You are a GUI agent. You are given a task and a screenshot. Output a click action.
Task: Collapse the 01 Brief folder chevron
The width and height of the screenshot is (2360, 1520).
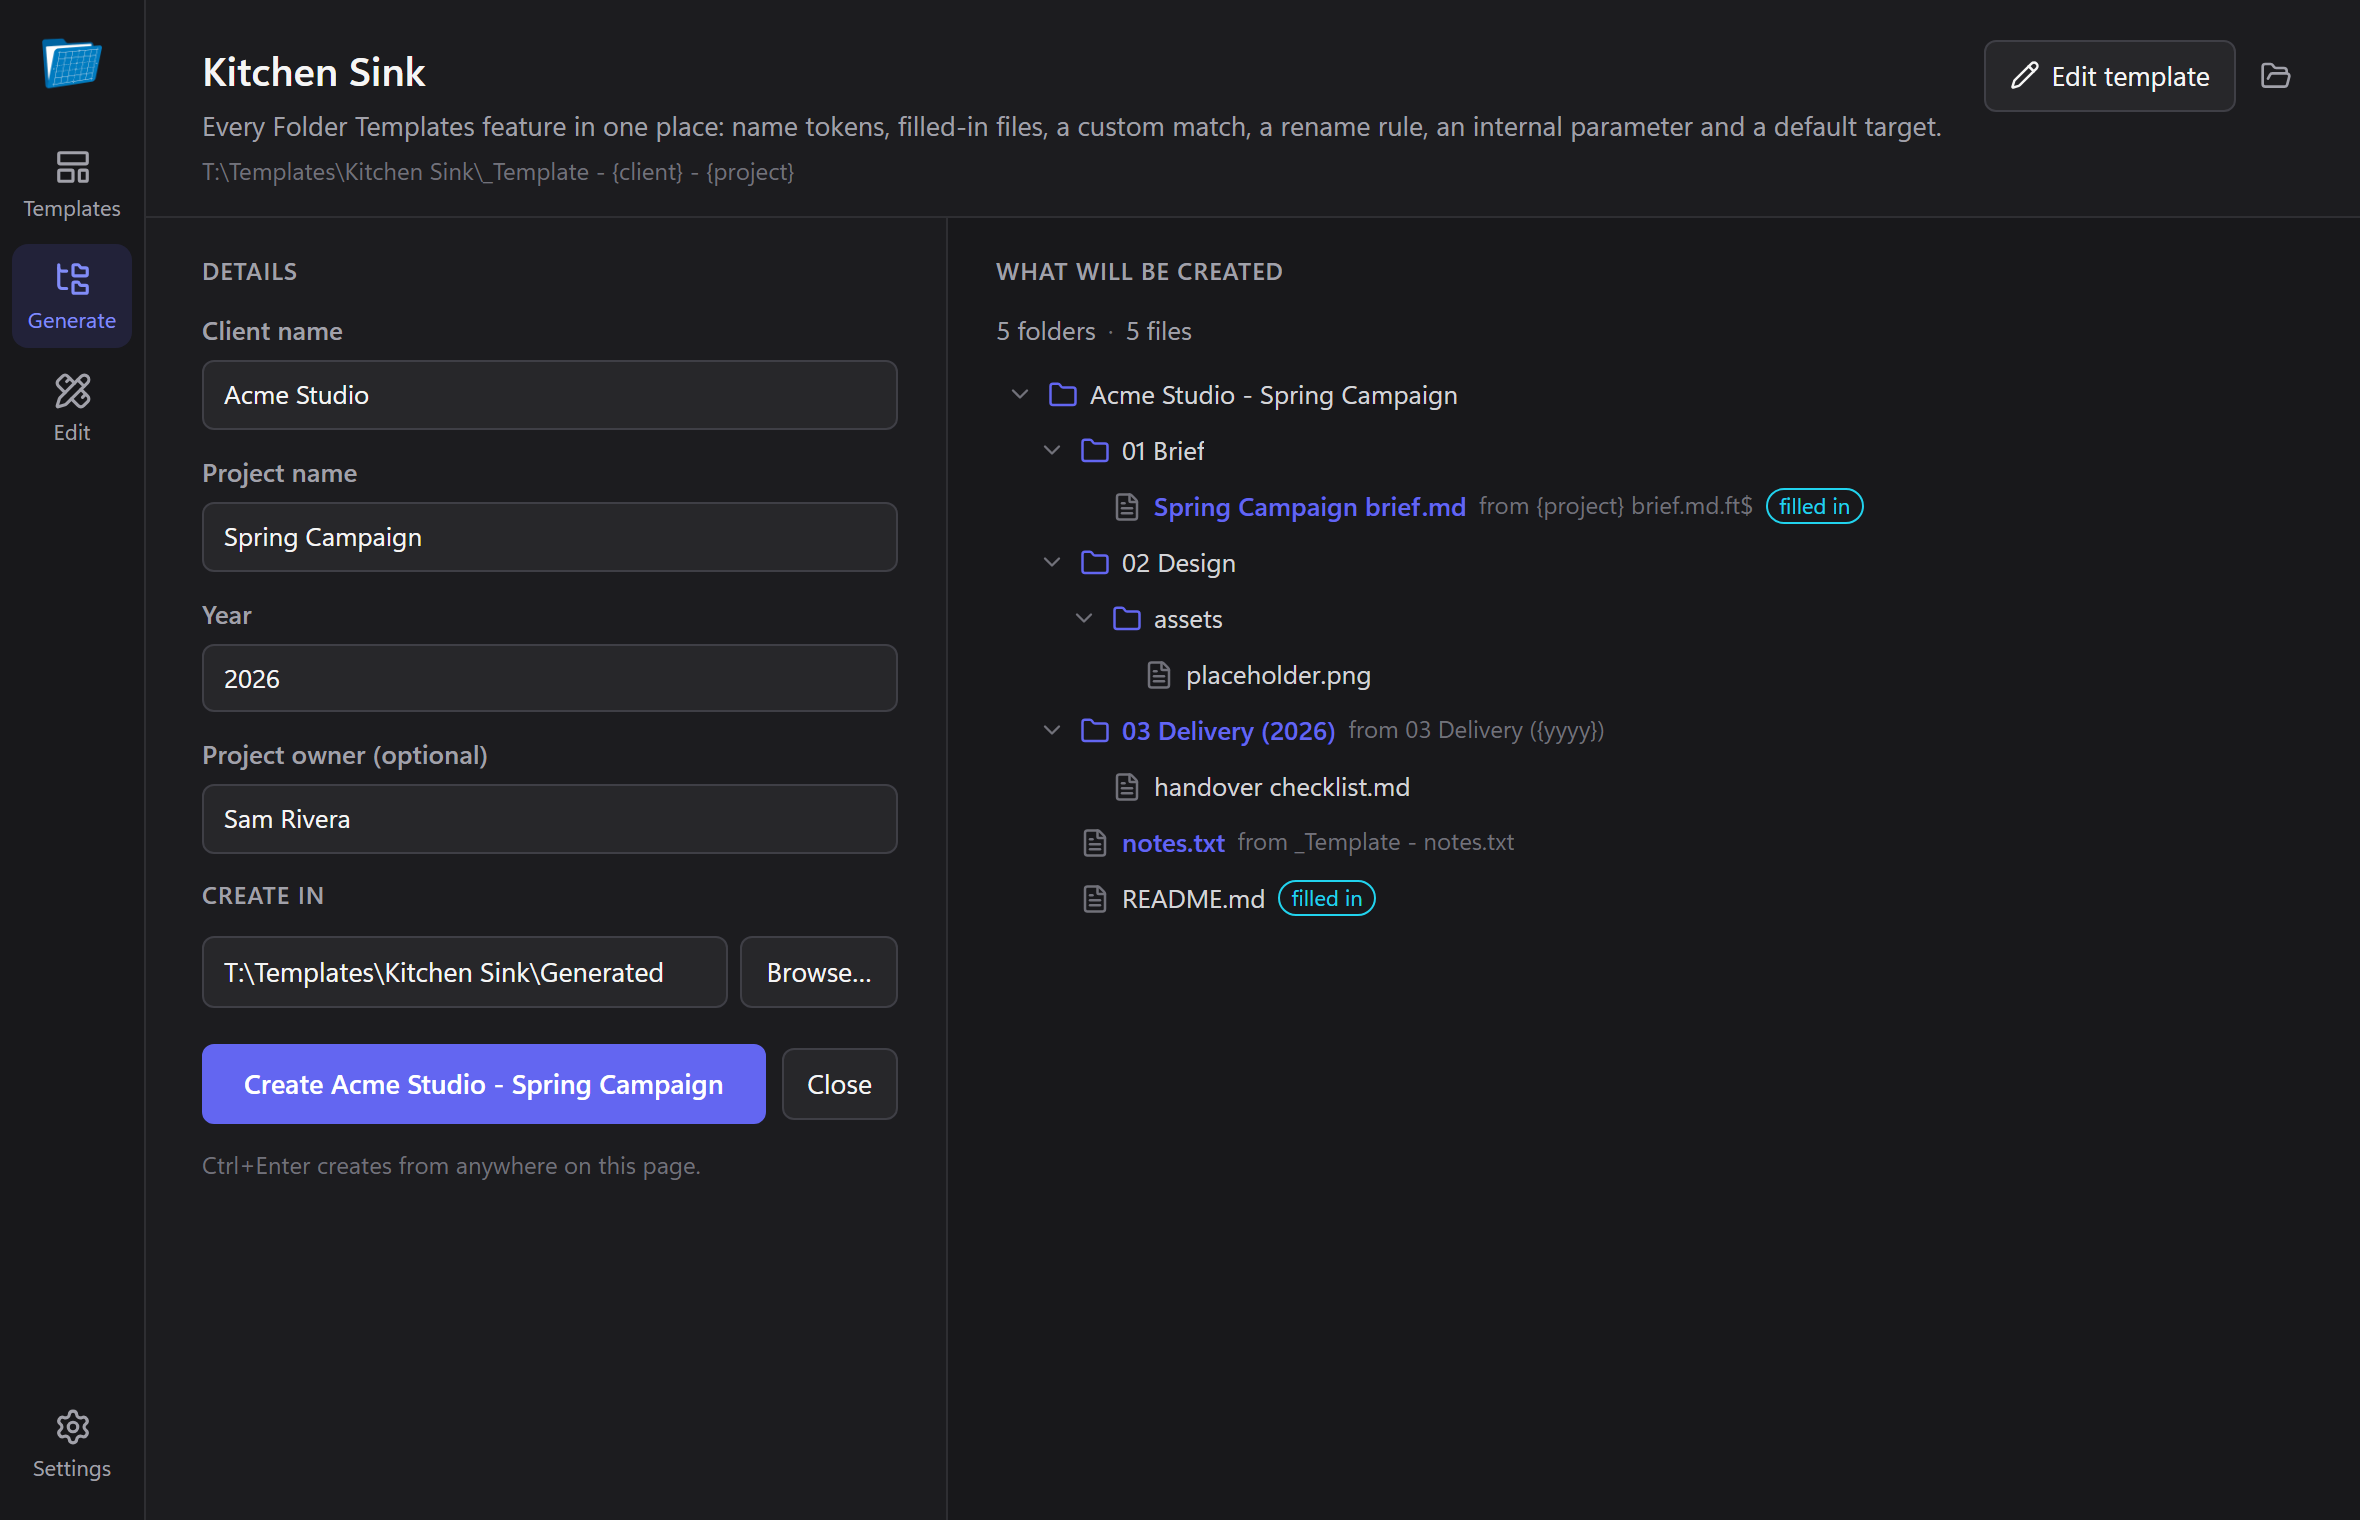1051,451
